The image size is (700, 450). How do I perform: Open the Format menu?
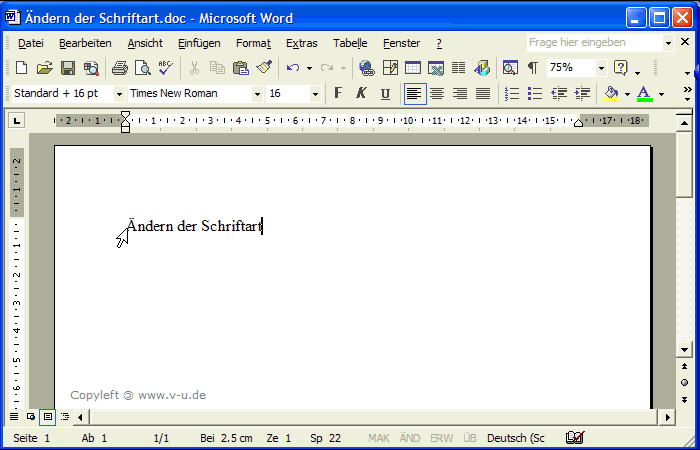253,43
